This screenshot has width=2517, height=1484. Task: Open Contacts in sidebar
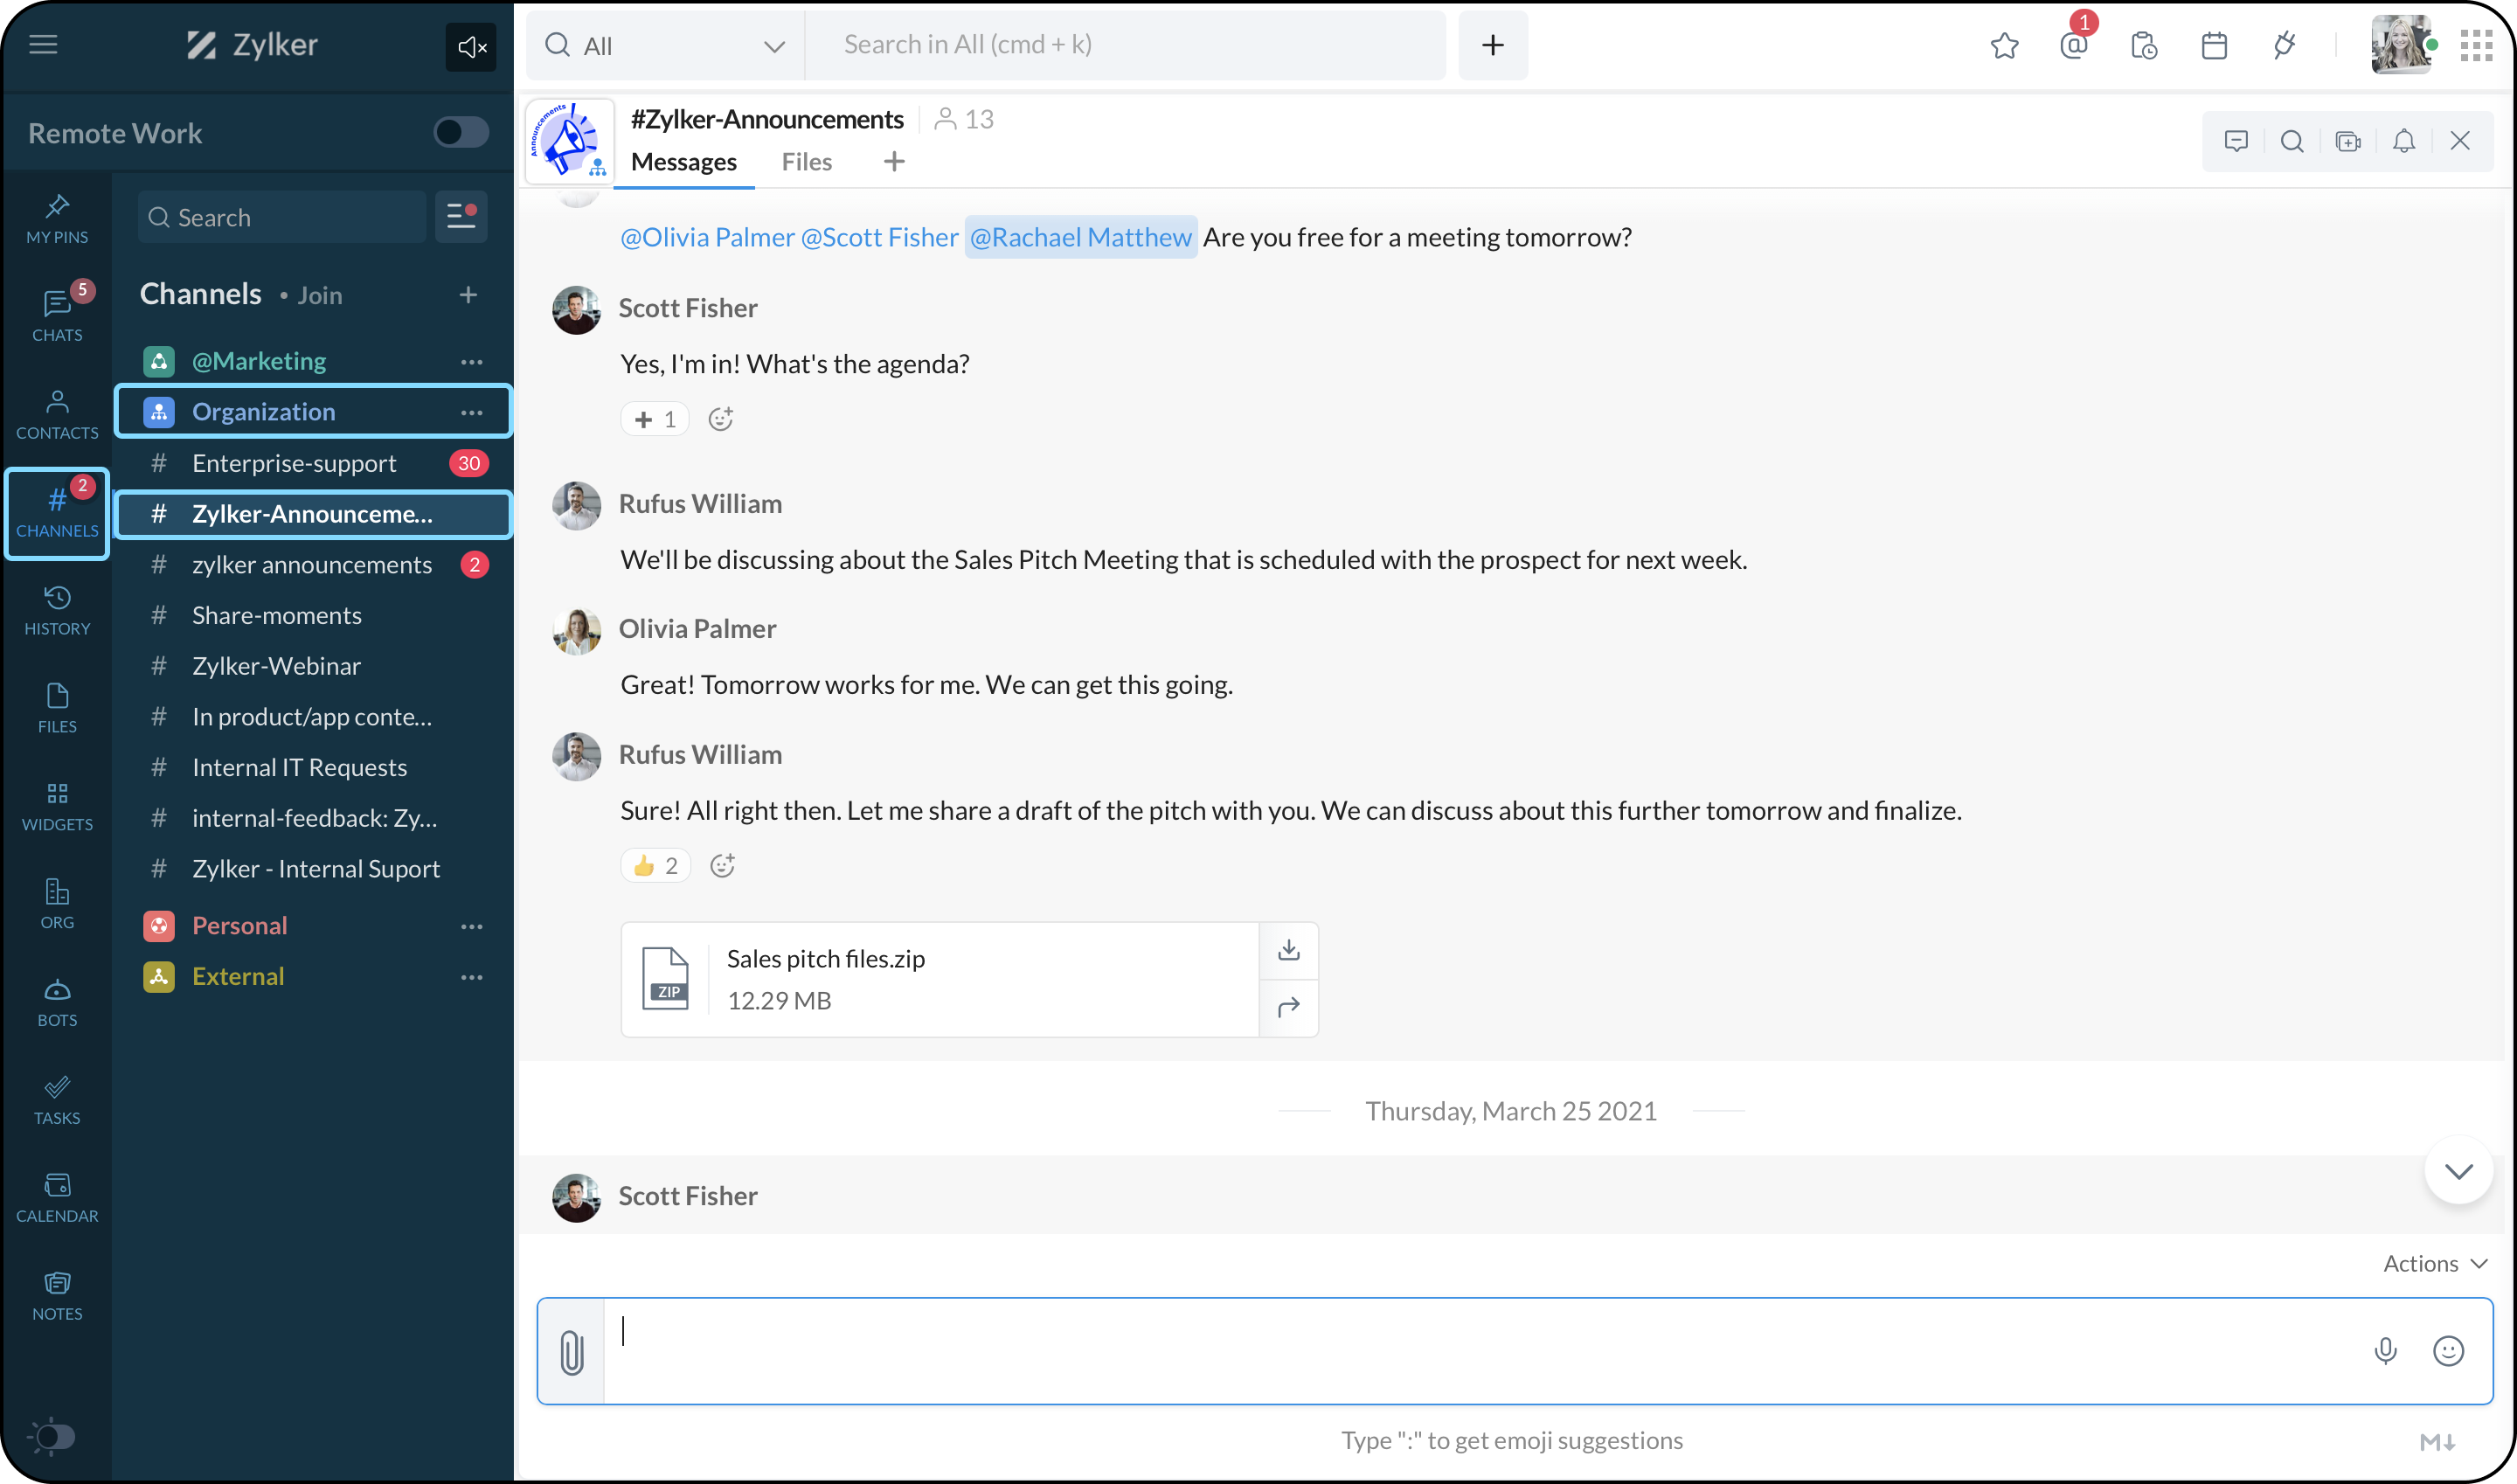pyautogui.click(x=57, y=414)
